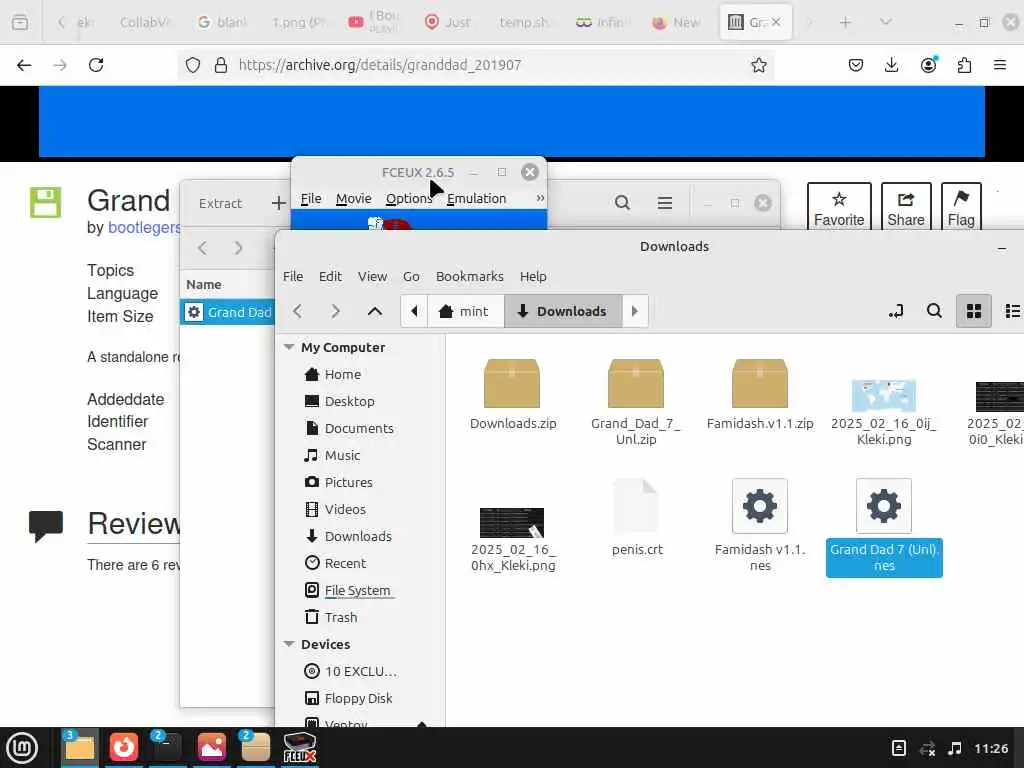
Task: Select Famidash.v1.1.zip archive
Action: 760,394
